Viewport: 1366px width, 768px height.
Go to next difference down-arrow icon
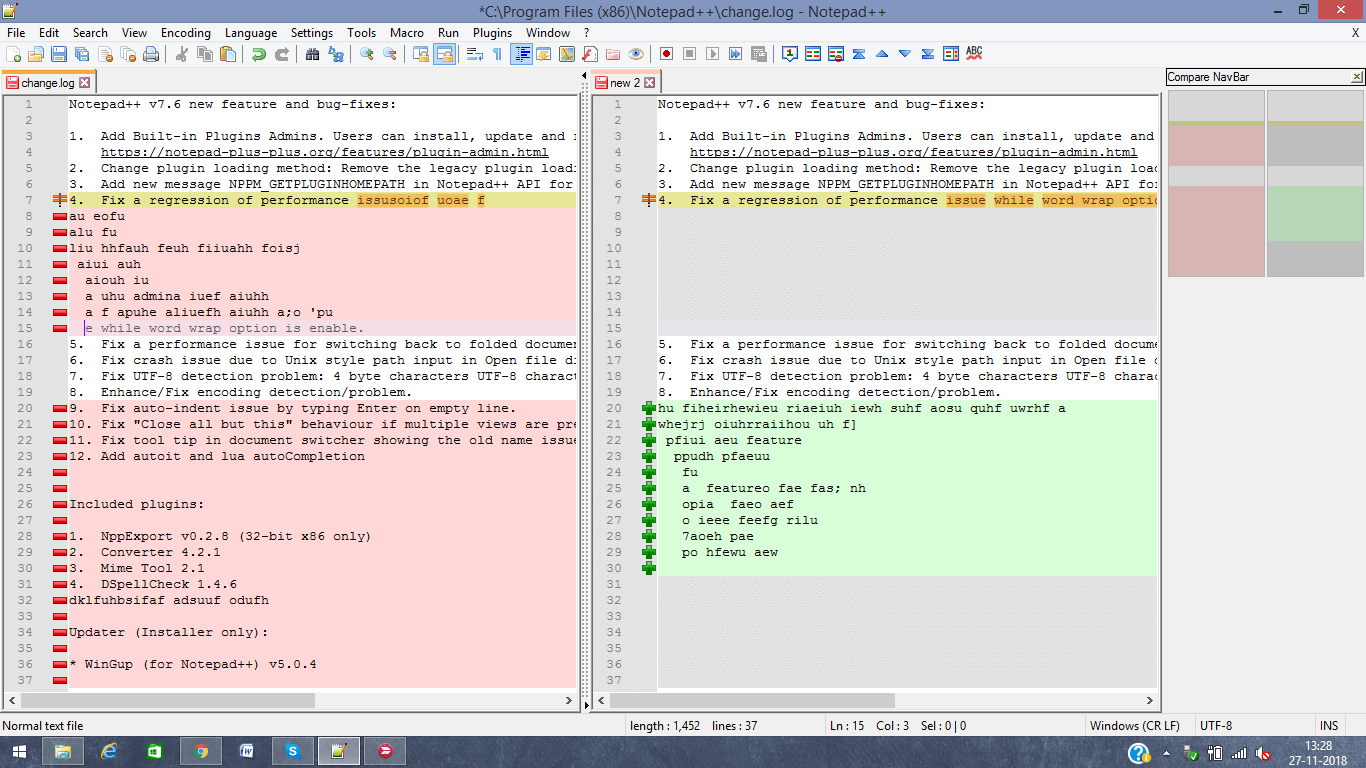(905, 54)
